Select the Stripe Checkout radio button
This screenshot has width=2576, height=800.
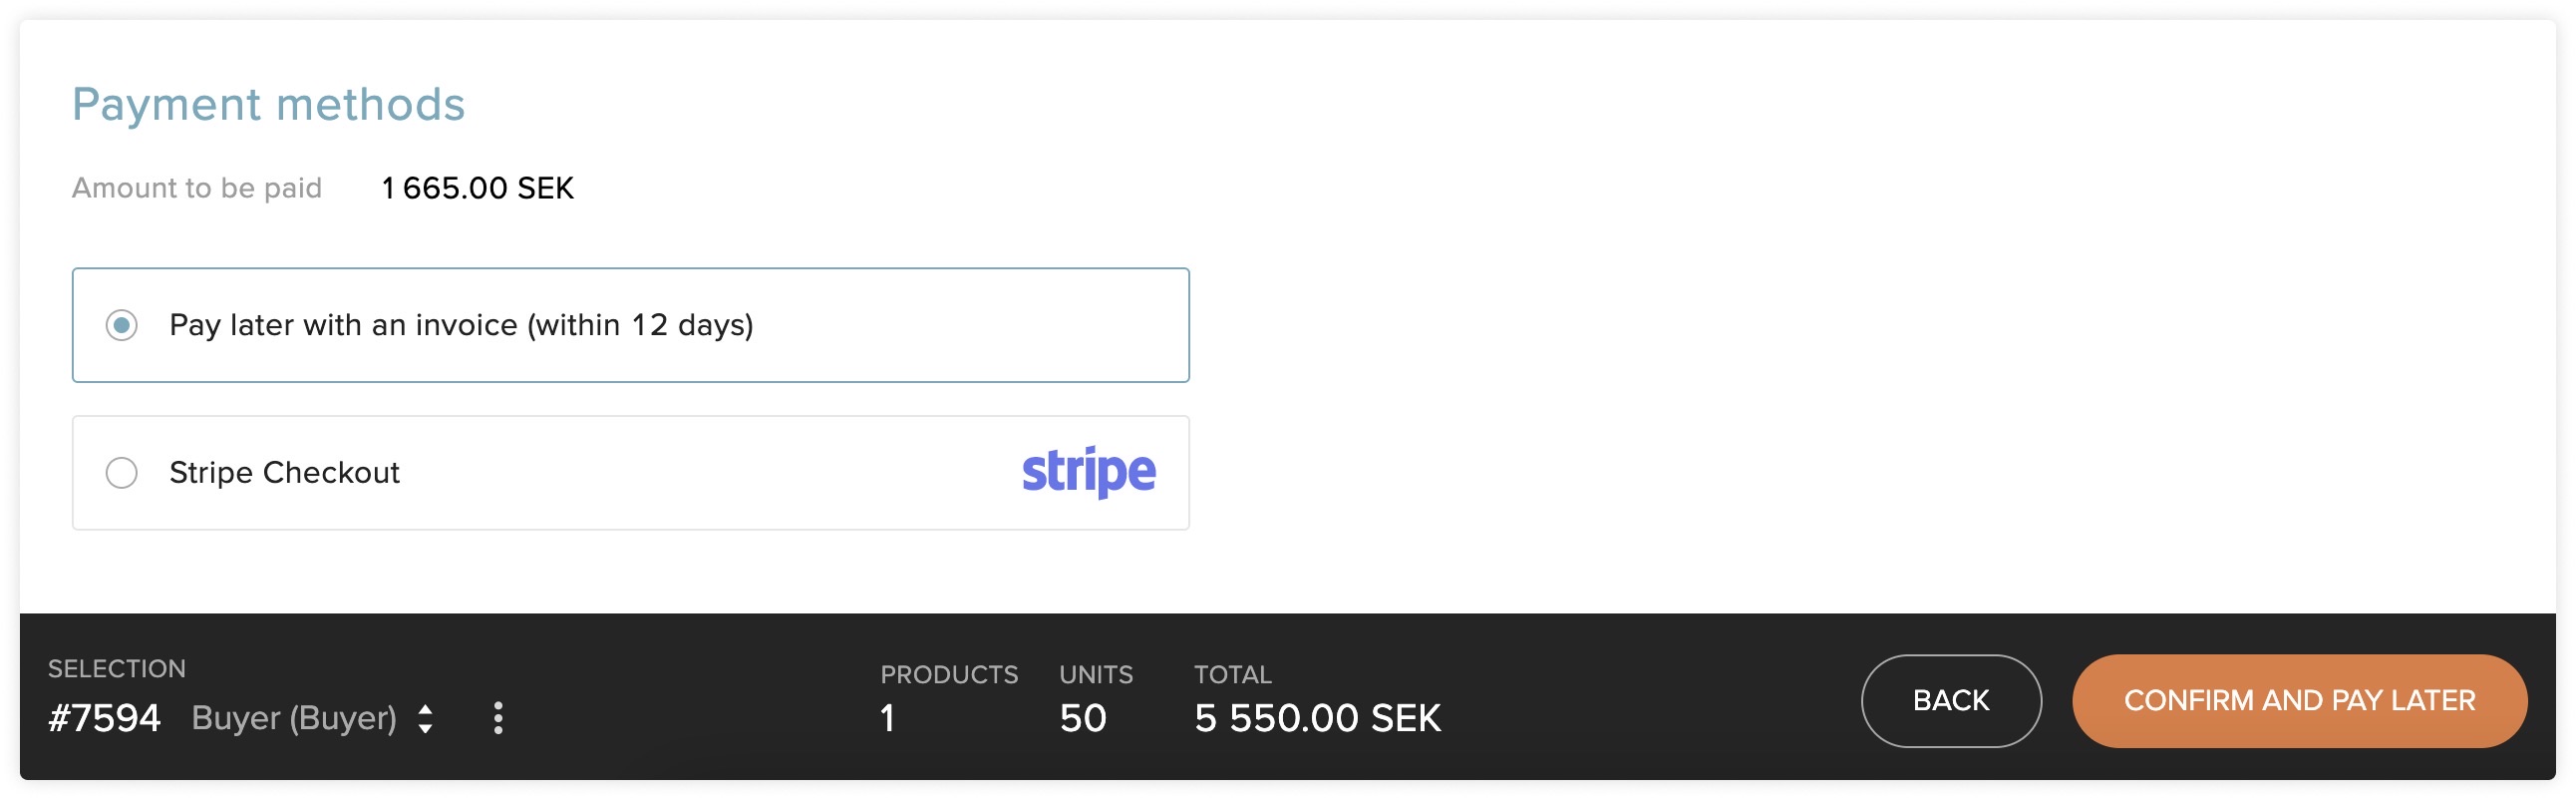pyautogui.click(x=122, y=473)
